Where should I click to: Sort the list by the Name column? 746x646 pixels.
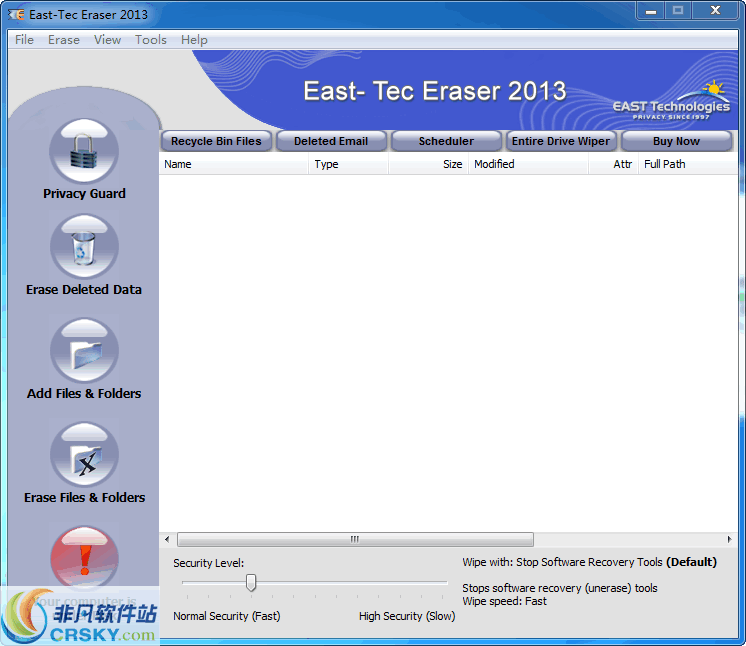click(x=234, y=164)
